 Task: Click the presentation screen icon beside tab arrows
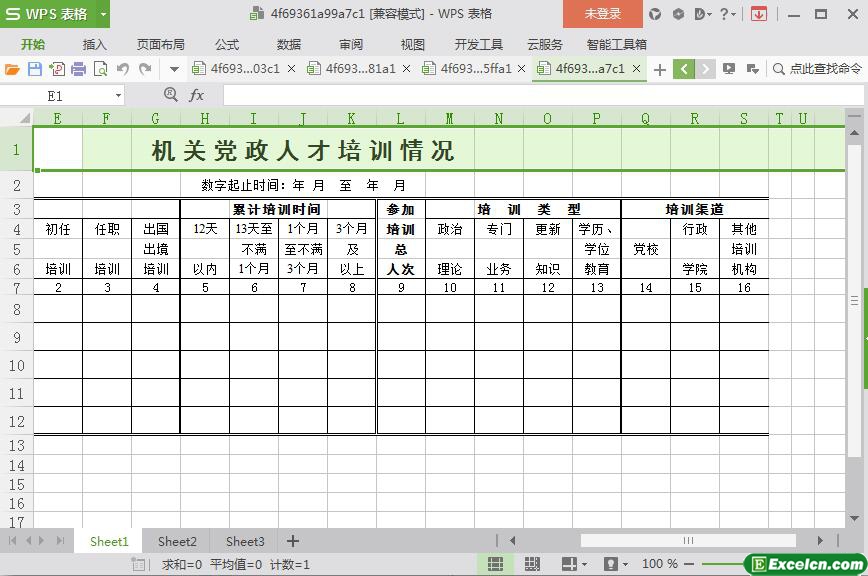coord(729,69)
